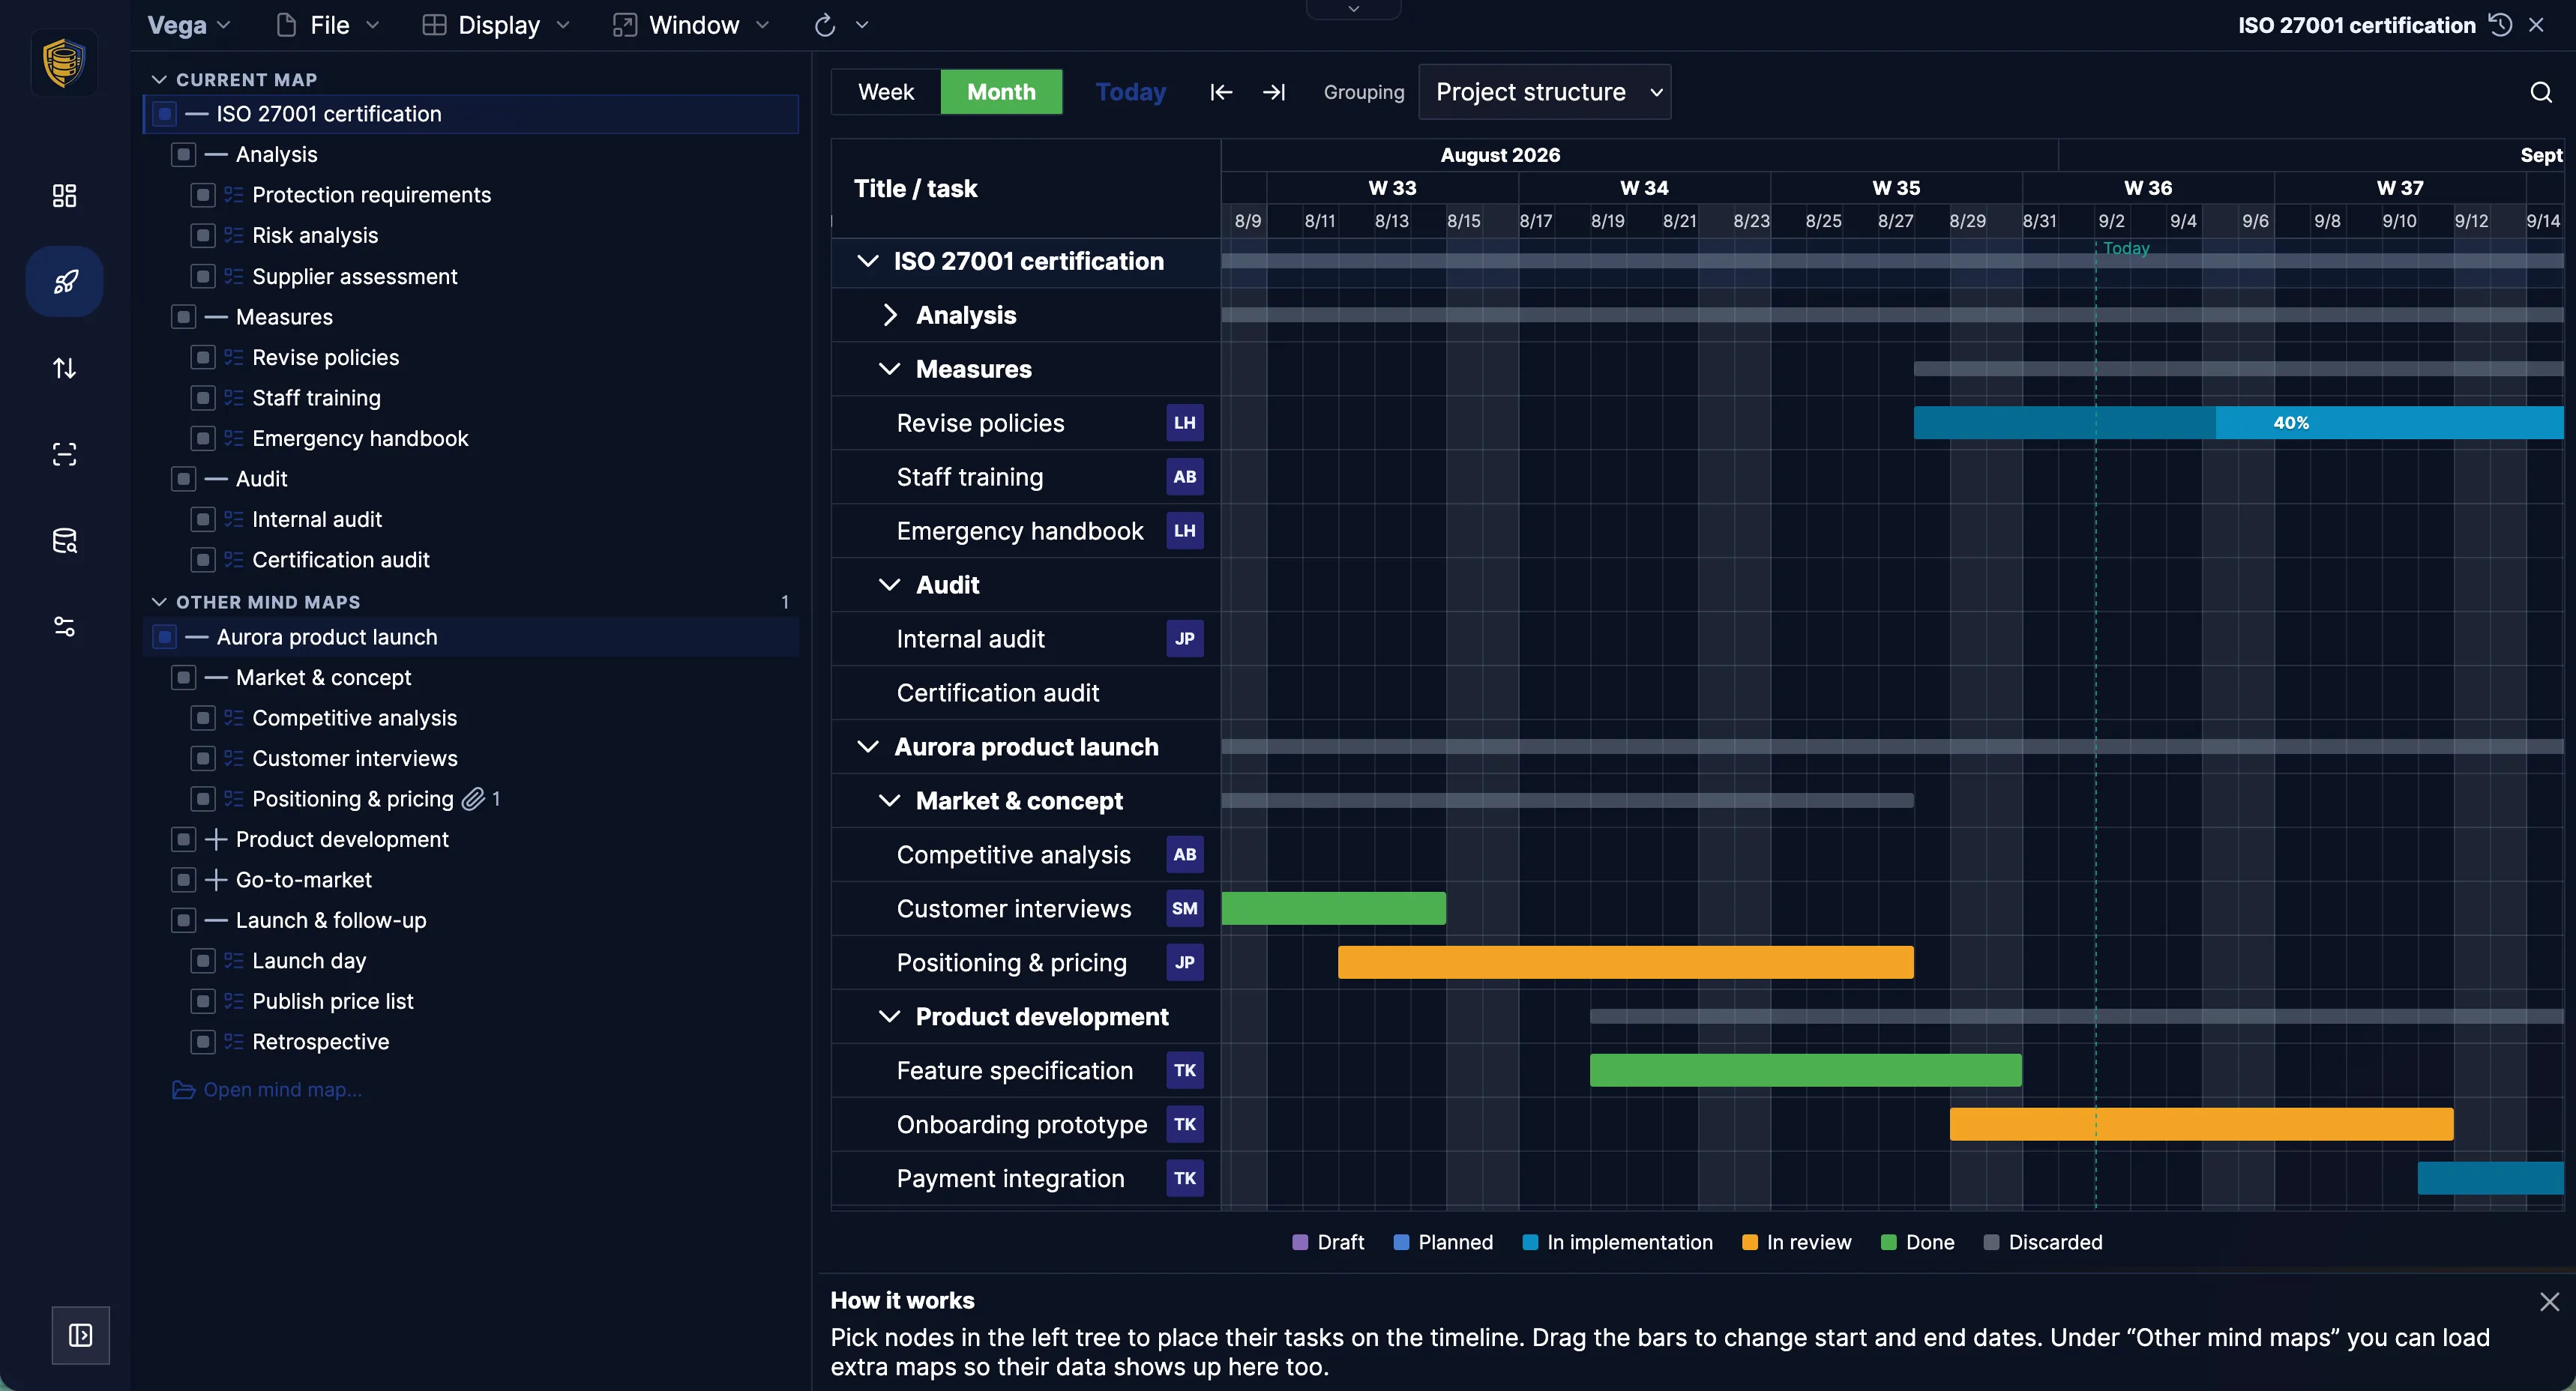This screenshot has height=1391, width=2576.
Task: Click the Today button
Action: pyautogui.click(x=1131, y=92)
